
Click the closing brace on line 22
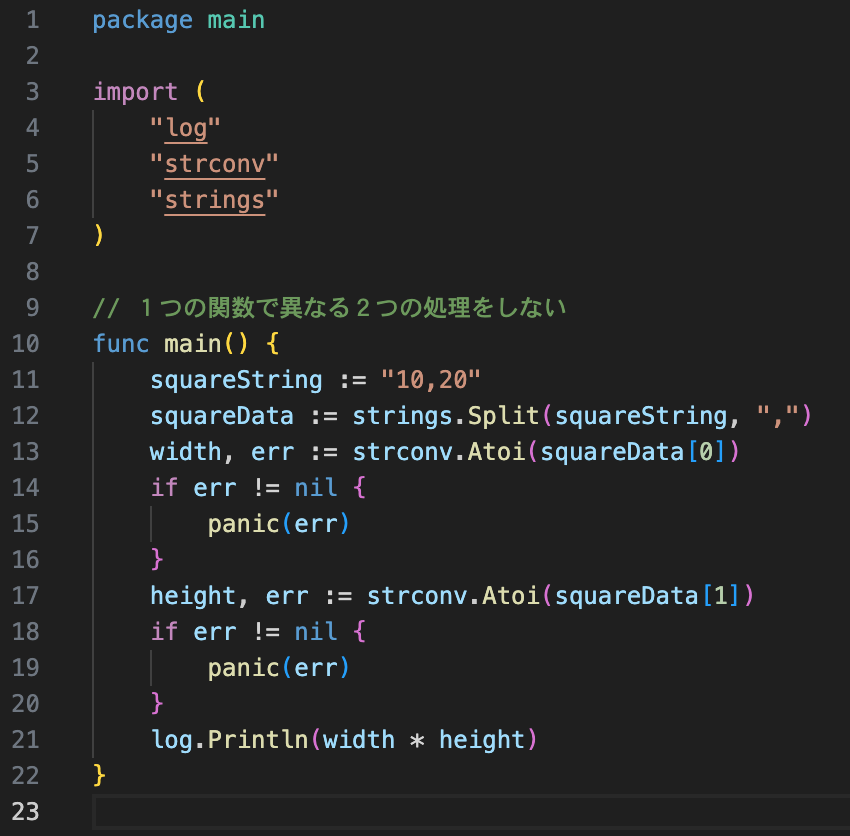tap(99, 776)
